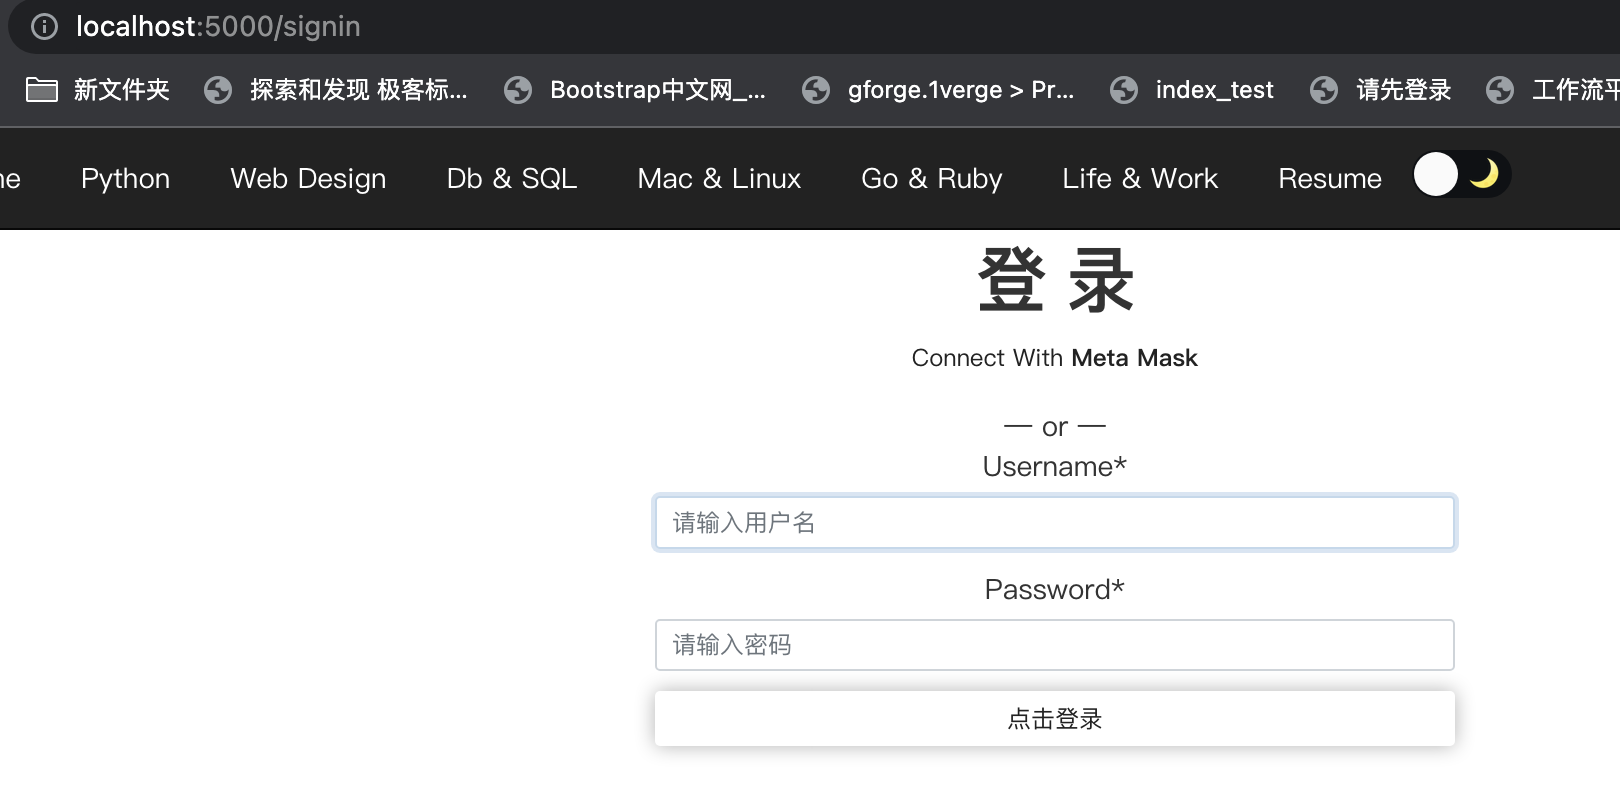Navigate to Go & Ruby section
The image size is (1620, 788).
(x=931, y=179)
